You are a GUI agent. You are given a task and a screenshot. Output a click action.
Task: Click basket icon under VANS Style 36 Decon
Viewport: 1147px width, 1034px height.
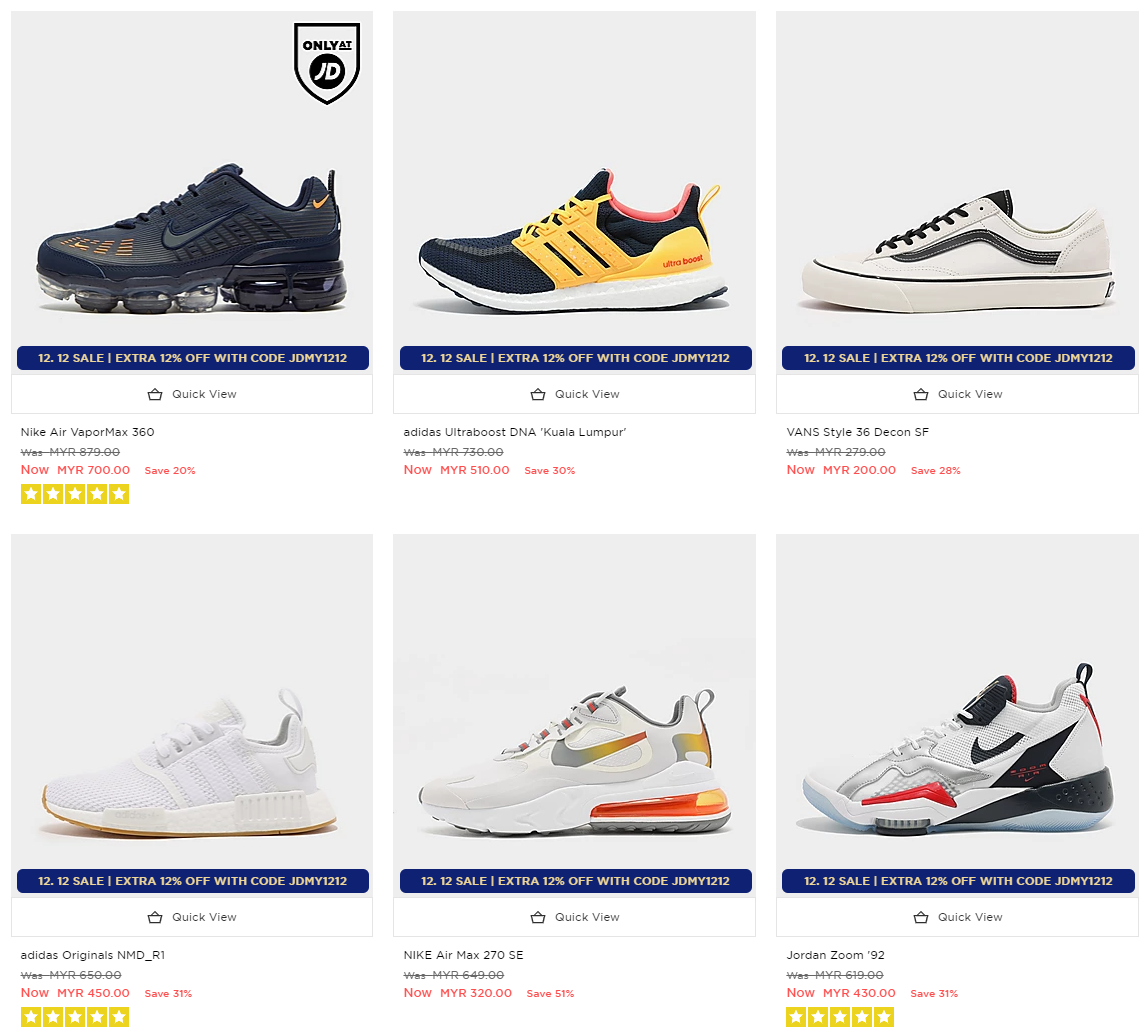pyautogui.click(x=921, y=394)
